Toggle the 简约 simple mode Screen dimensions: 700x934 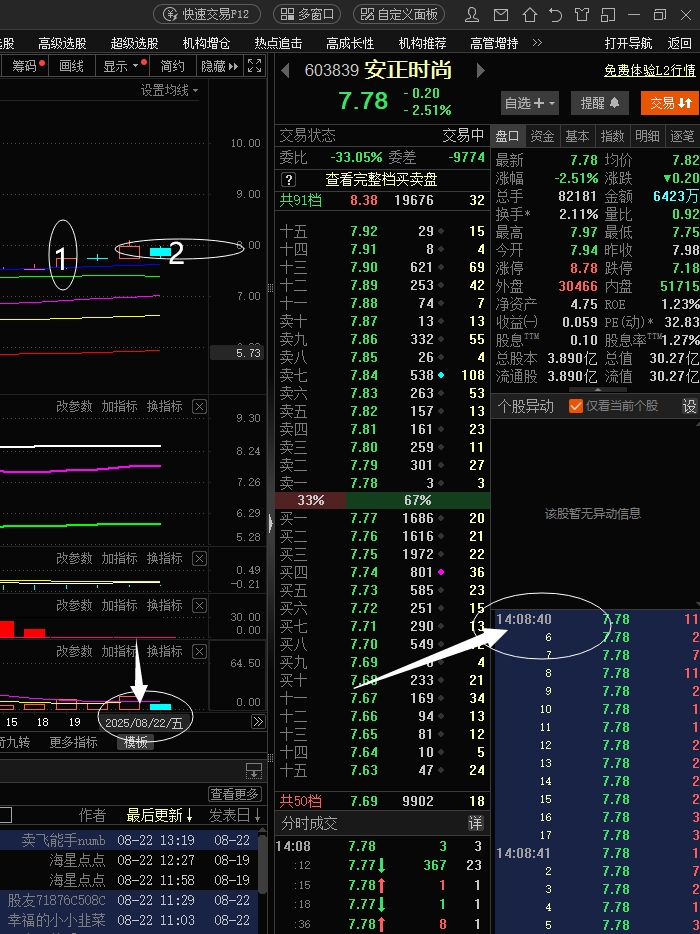coord(172,66)
